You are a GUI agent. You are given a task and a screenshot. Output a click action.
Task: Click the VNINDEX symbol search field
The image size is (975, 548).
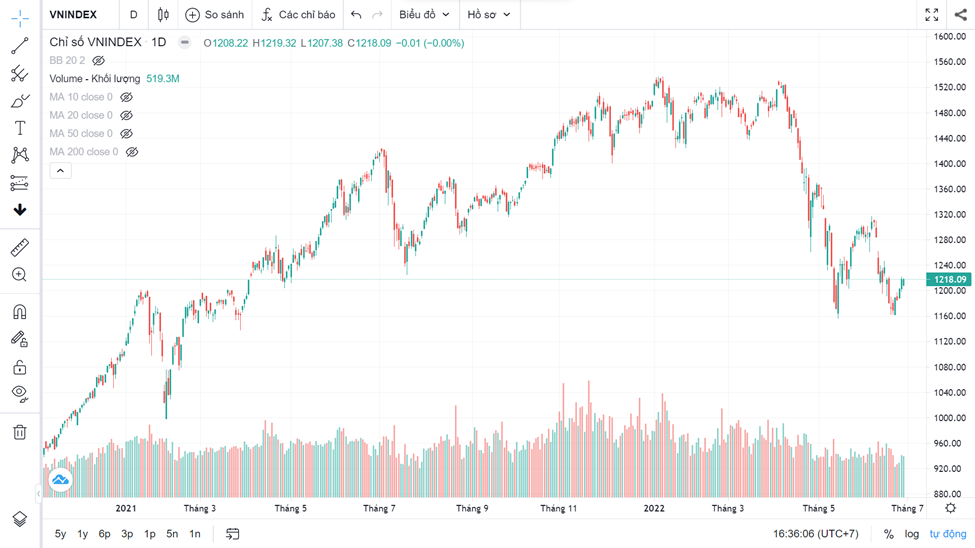tap(73, 15)
